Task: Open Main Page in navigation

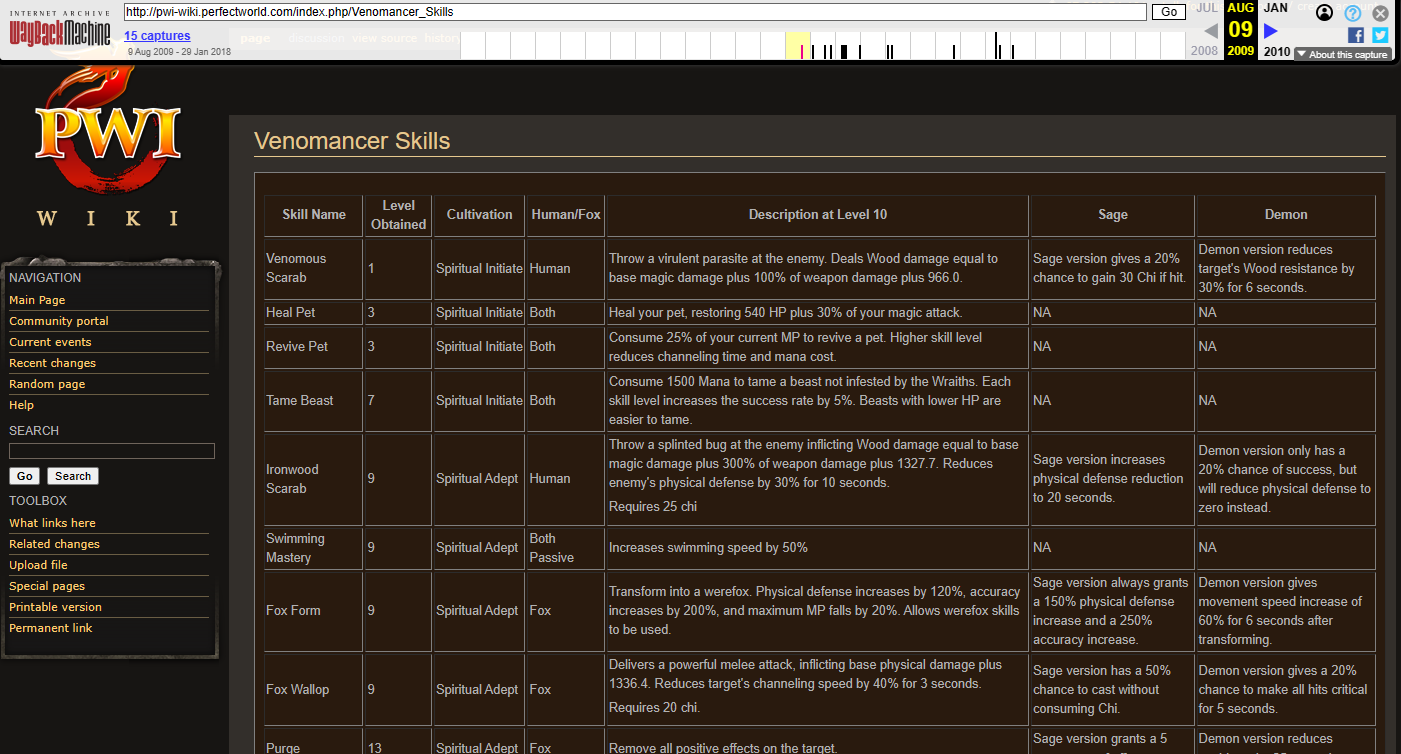Action: tap(37, 300)
